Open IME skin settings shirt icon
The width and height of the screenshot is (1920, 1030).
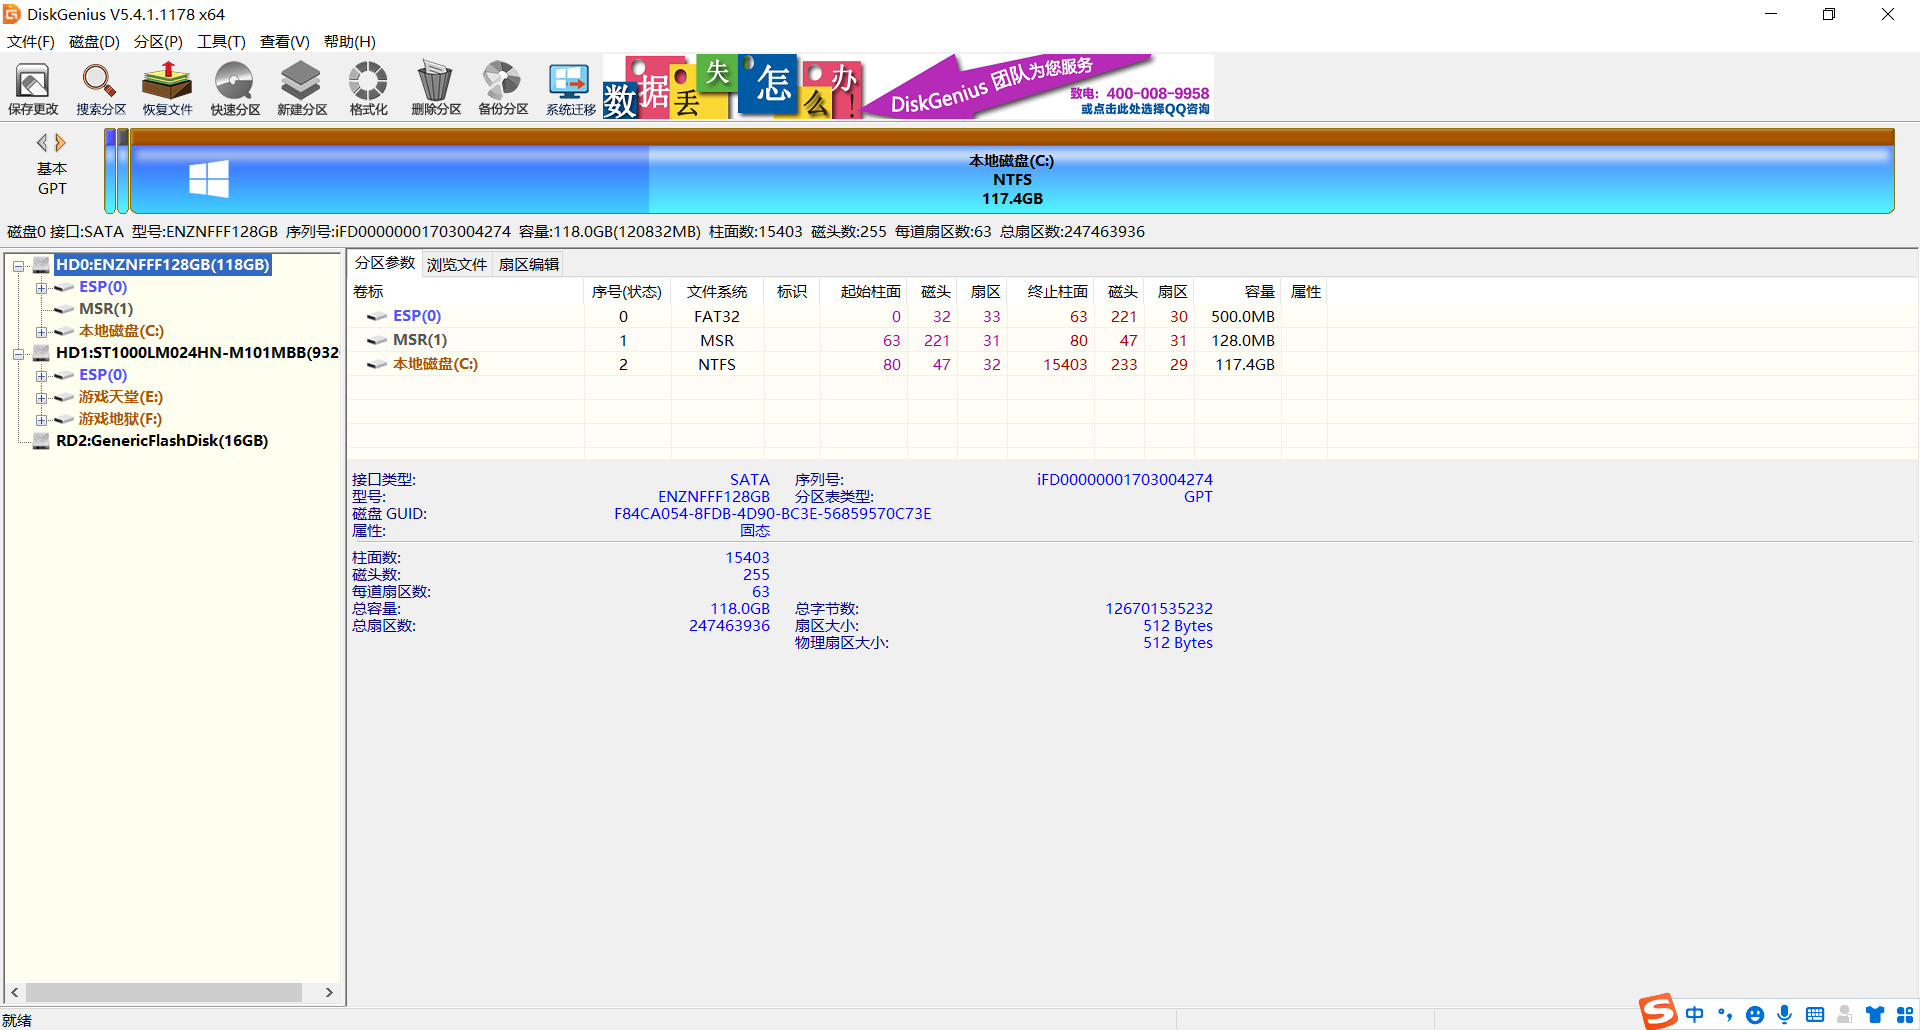(x=1875, y=1015)
